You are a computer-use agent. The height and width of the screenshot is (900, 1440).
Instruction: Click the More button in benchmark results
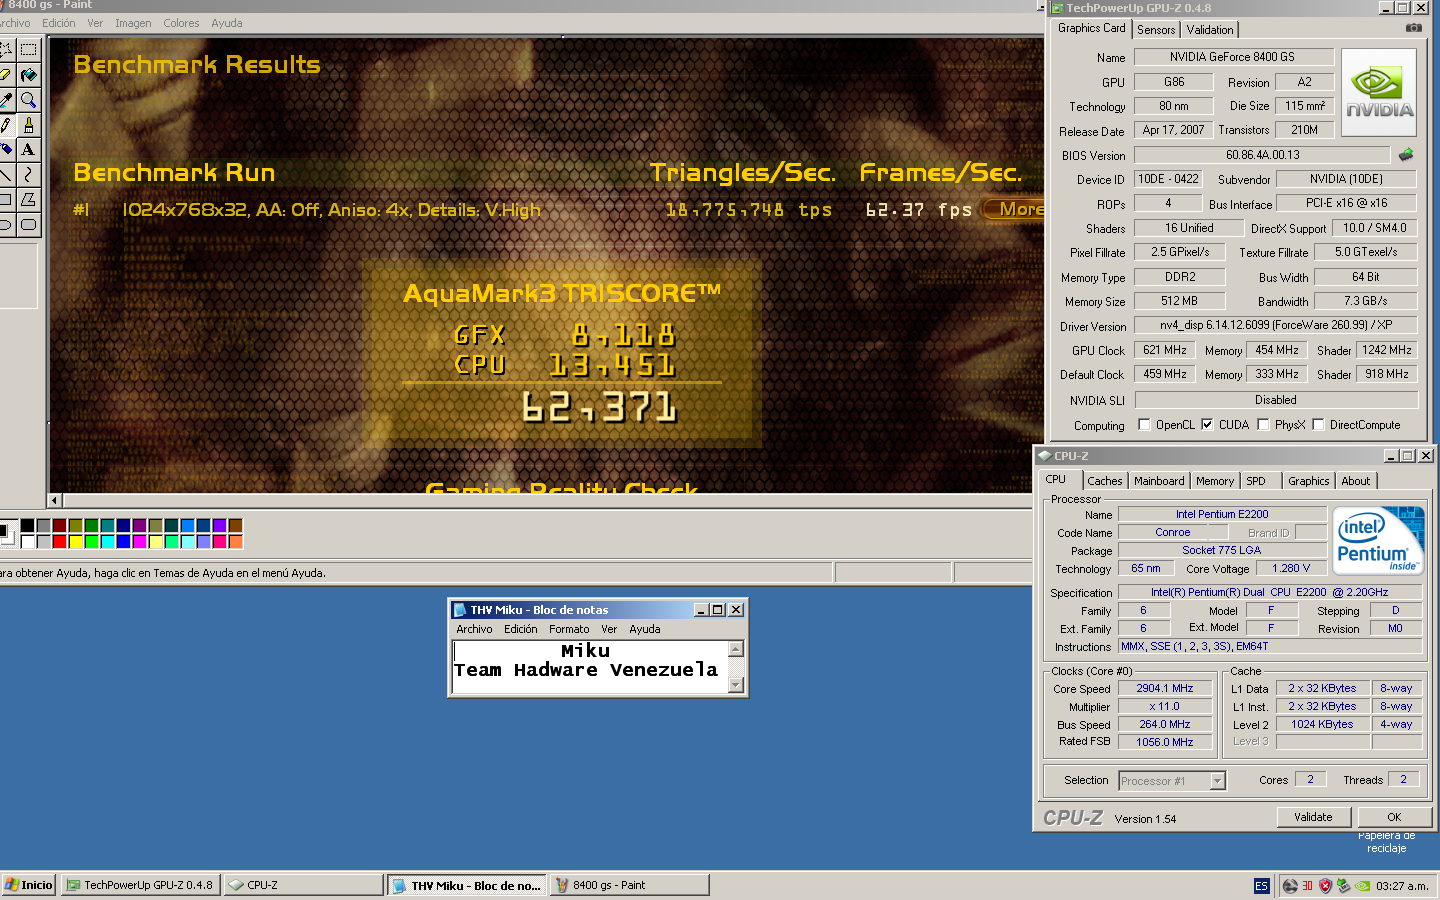point(1014,209)
